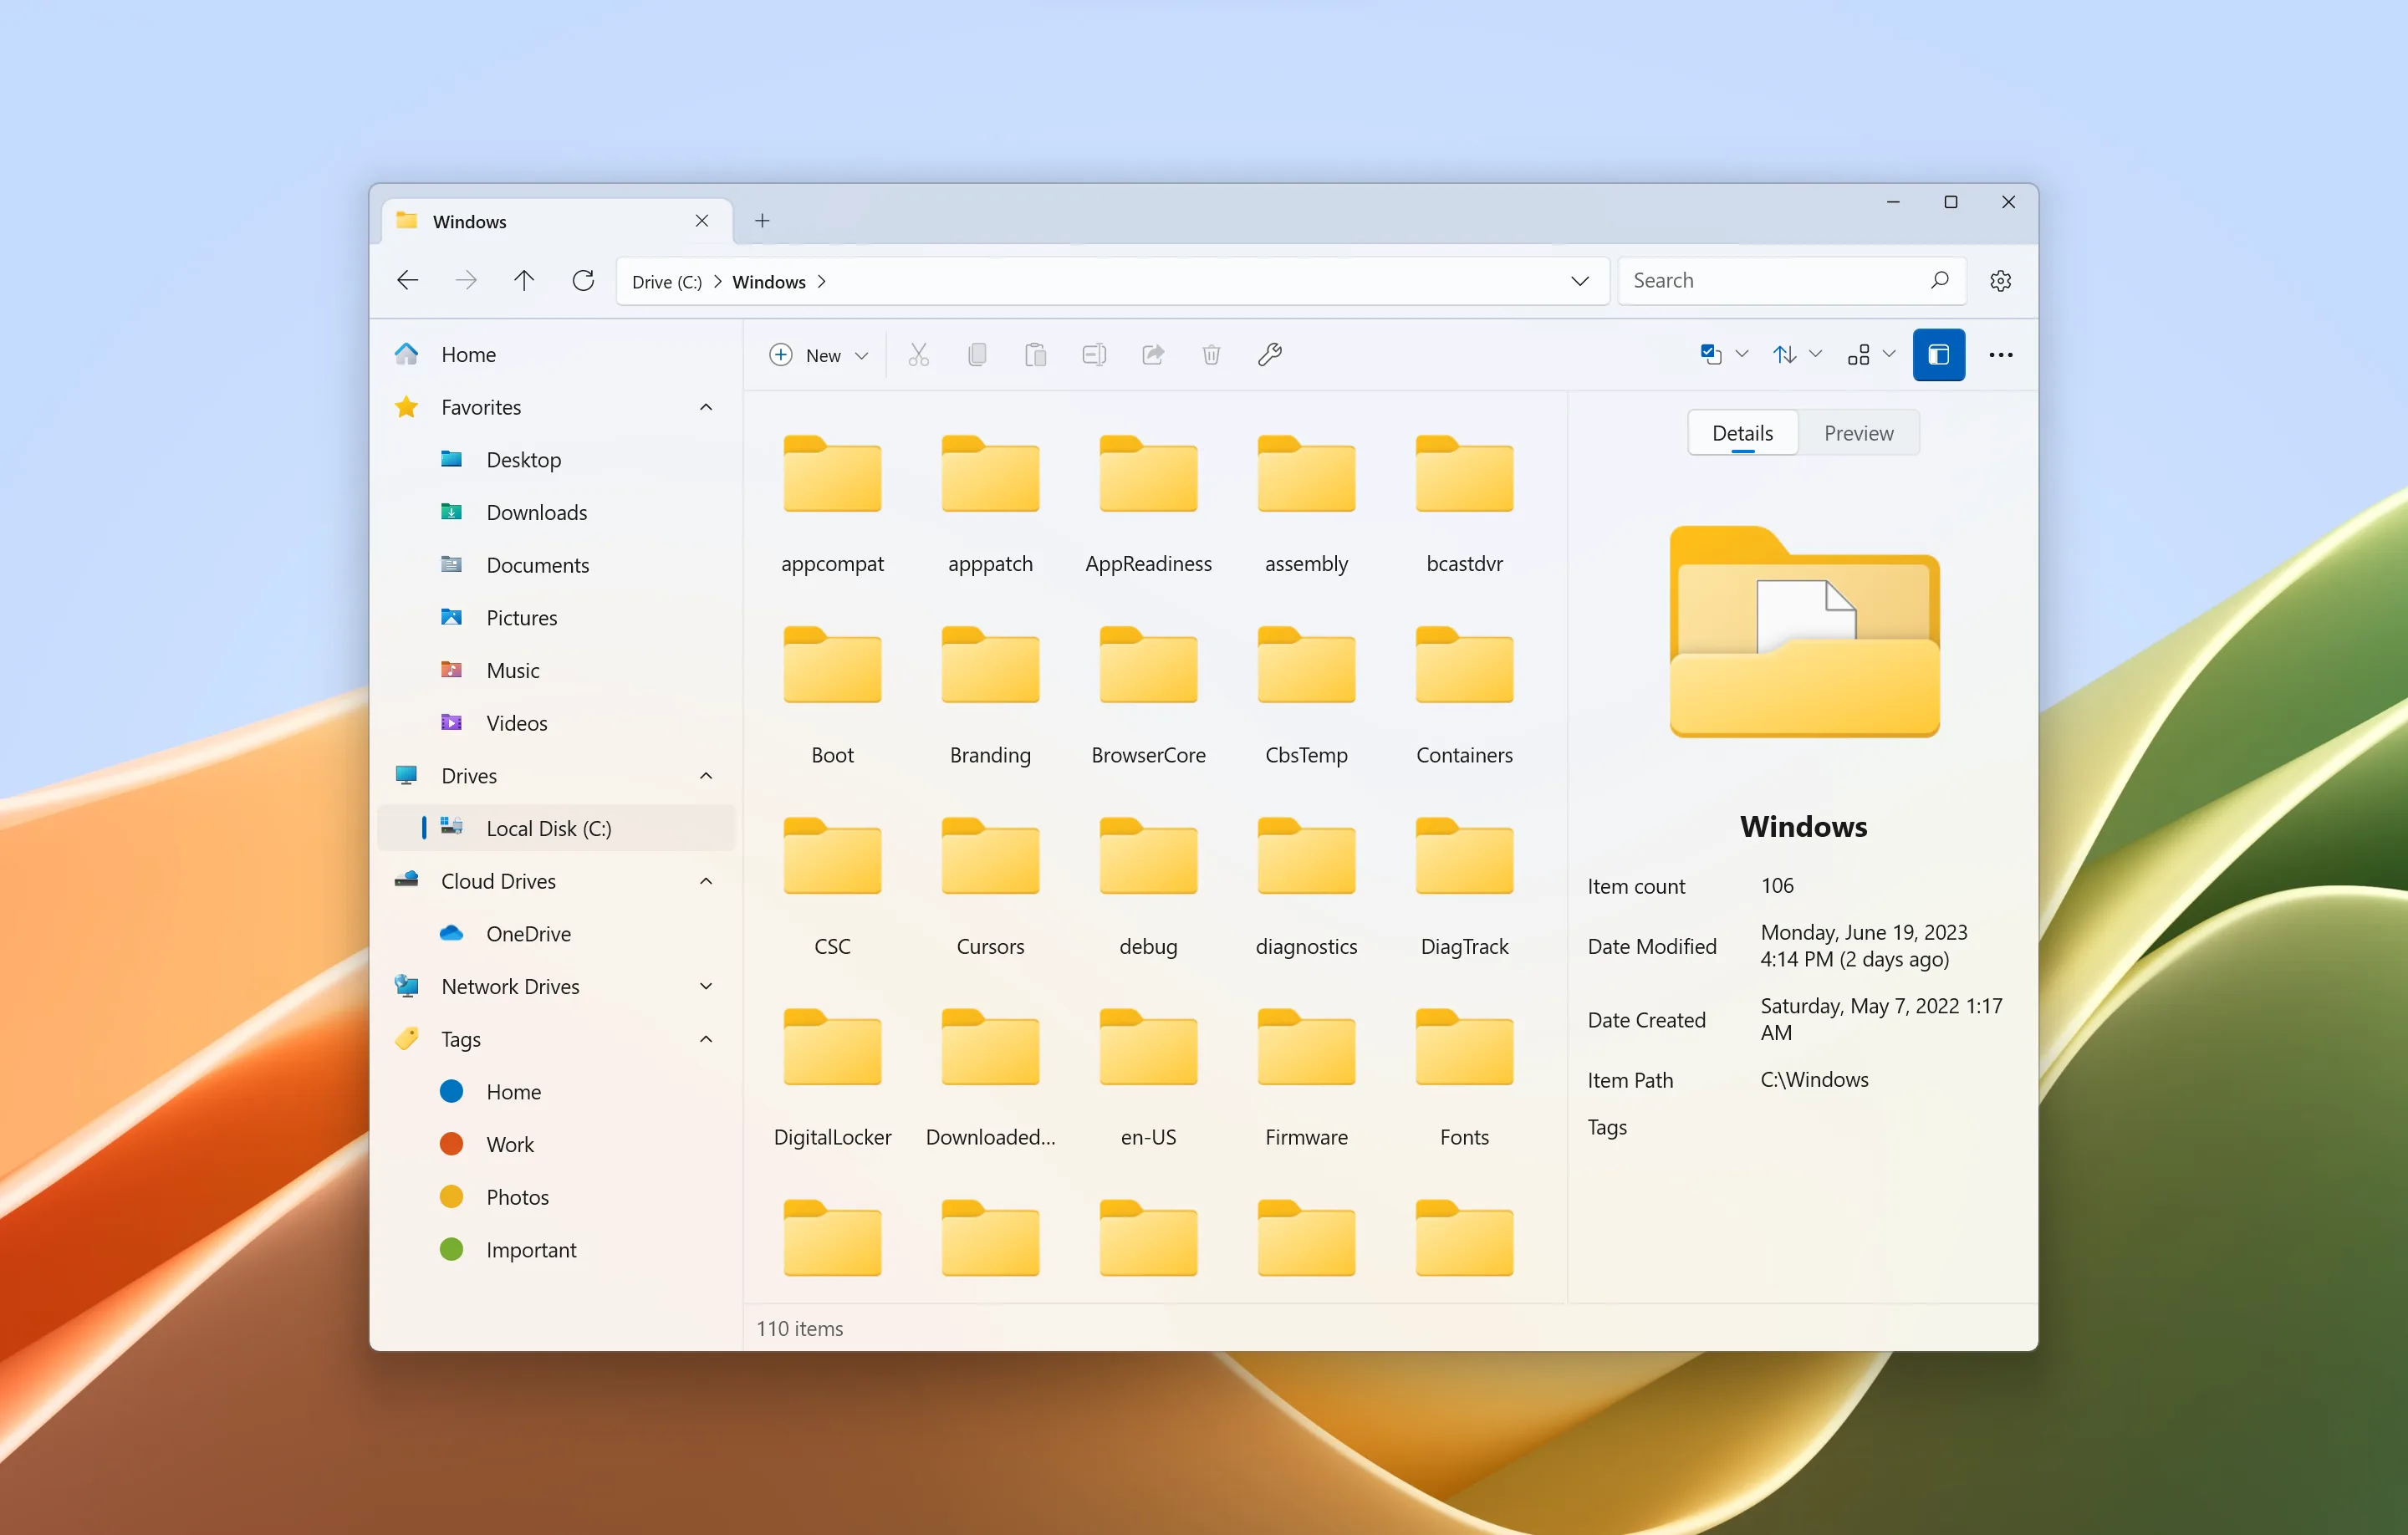The image size is (2408, 1535).
Task: Collapse the Favorites section
Action: tap(705, 407)
